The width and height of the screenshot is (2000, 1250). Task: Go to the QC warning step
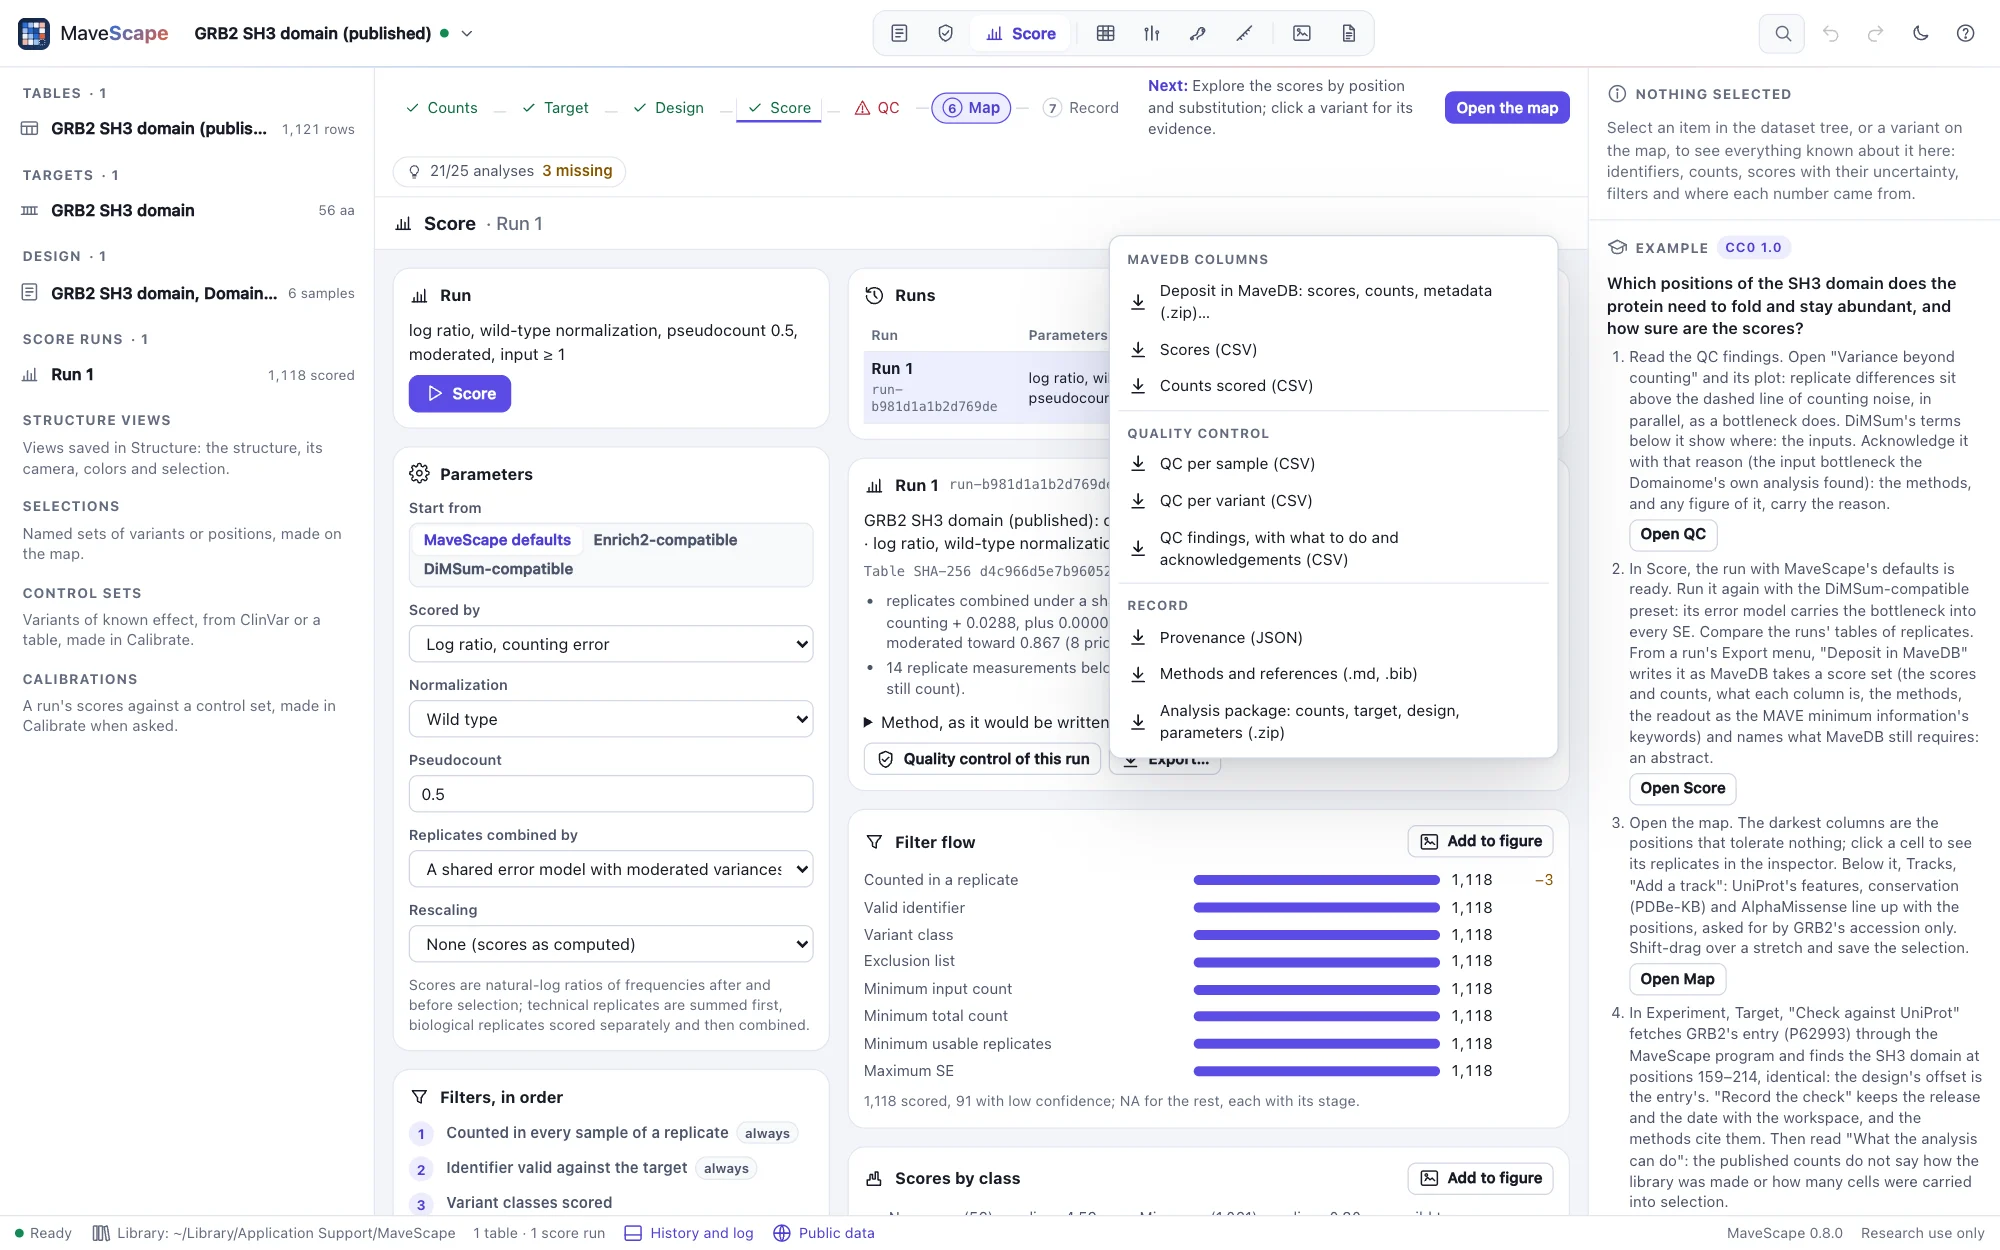tap(877, 108)
